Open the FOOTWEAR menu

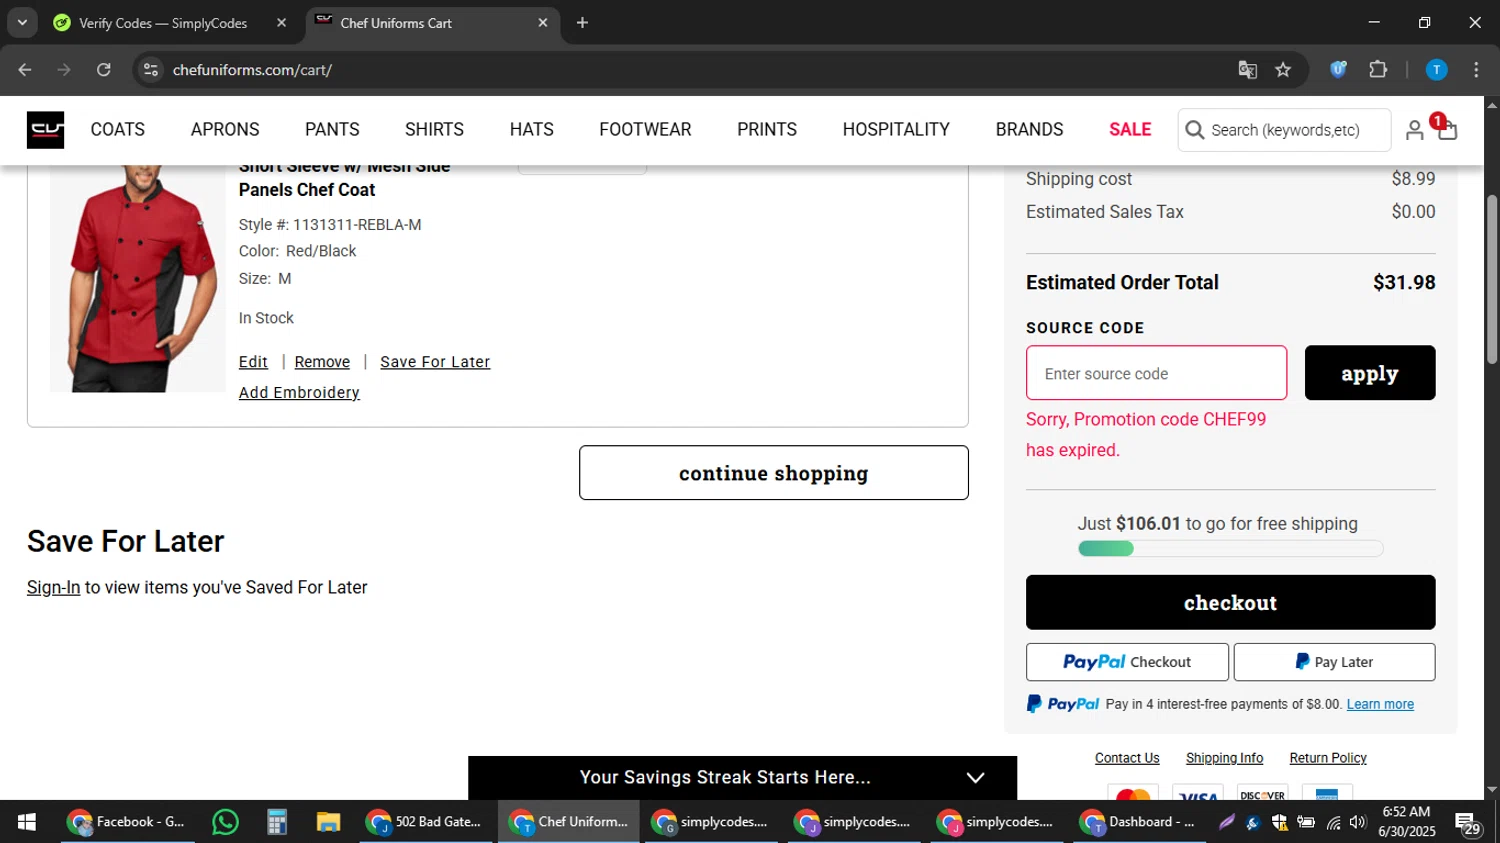[x=645, y=130]
